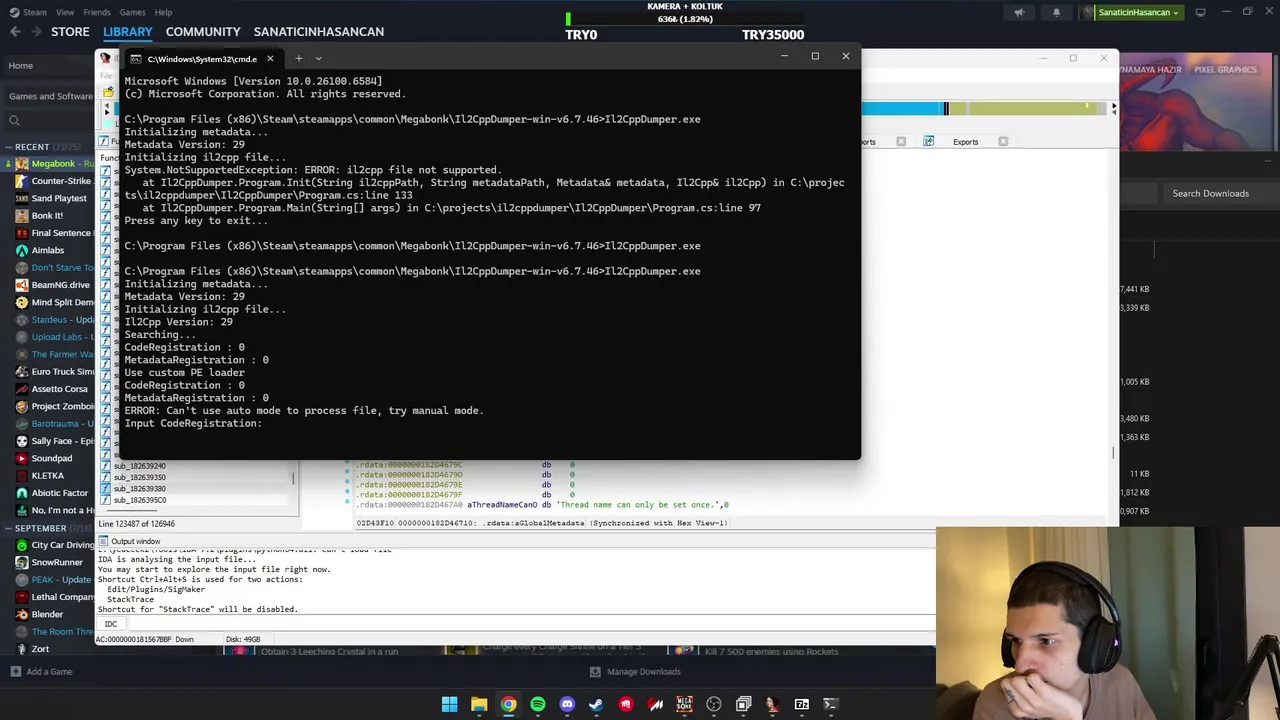Open Steam announcements megaphone icon
This screenshot has width=1280, height=720.
(1019, 12)
